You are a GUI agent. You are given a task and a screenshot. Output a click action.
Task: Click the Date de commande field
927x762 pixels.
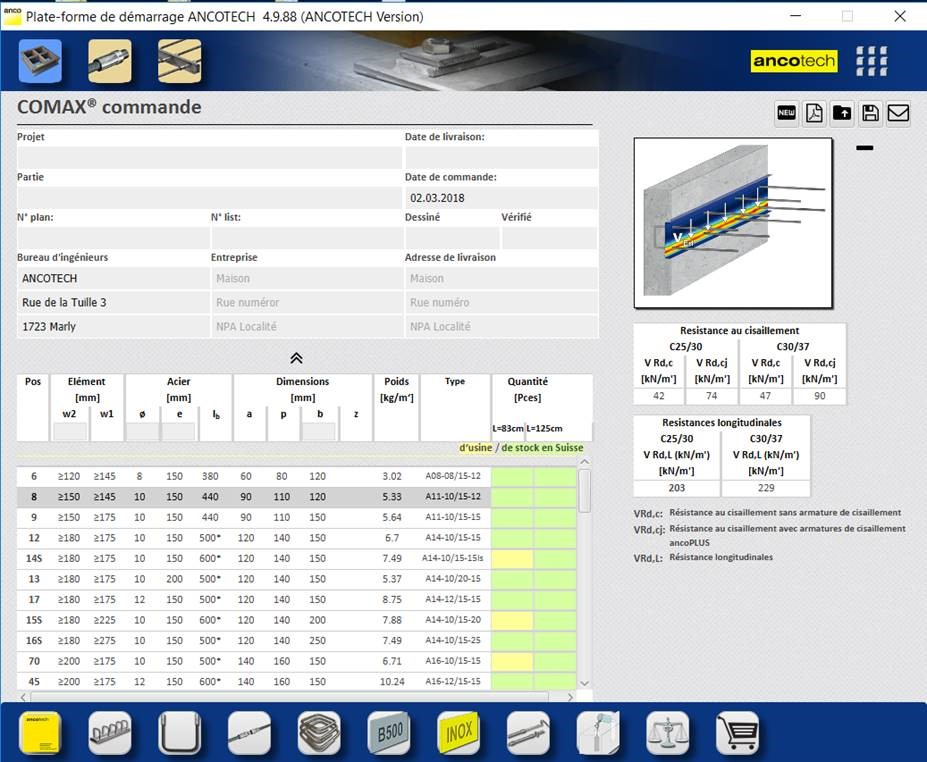(x=500, y=198)
